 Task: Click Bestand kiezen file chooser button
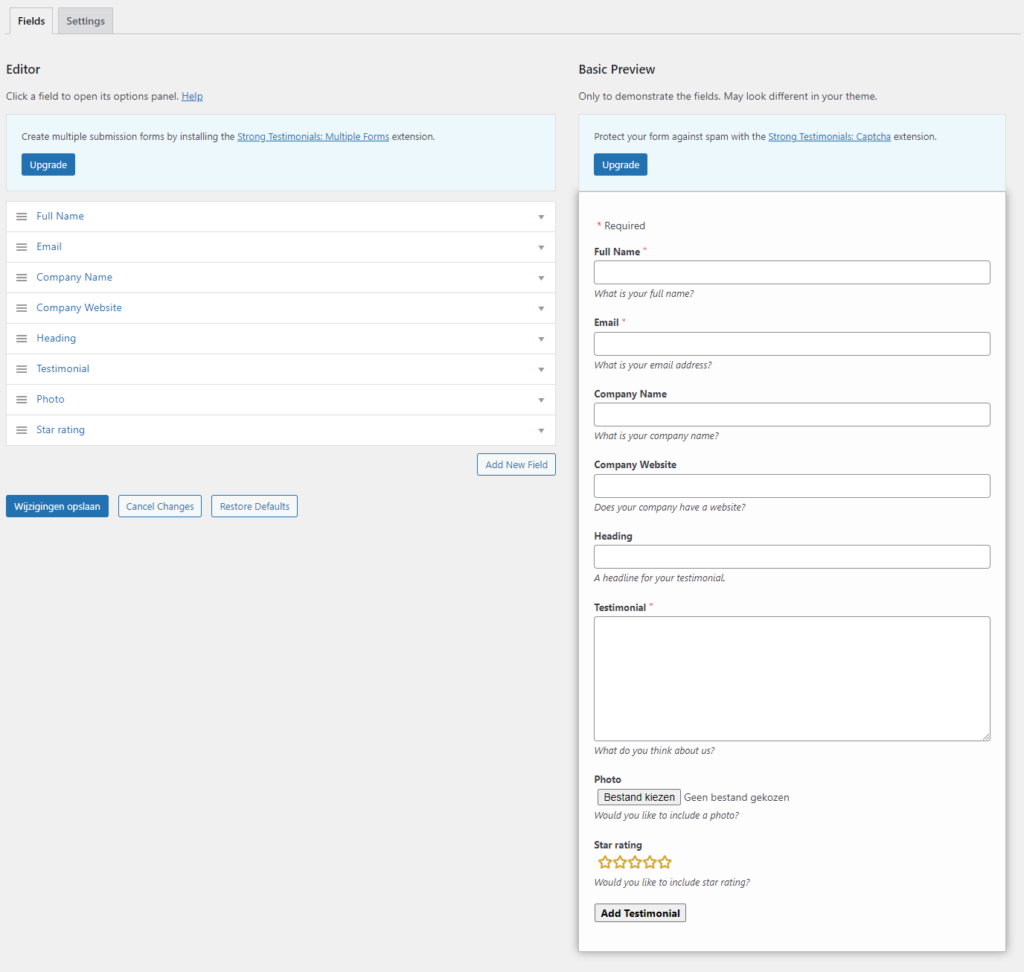[639, 797]
